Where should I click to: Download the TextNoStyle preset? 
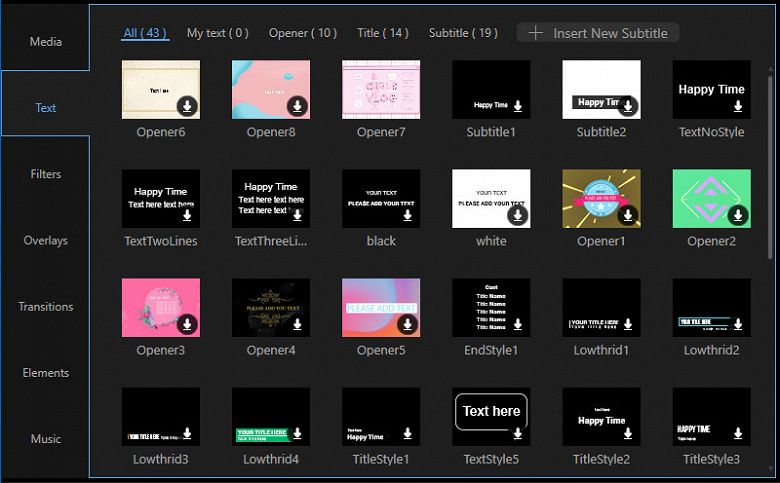tap(738, 106)
